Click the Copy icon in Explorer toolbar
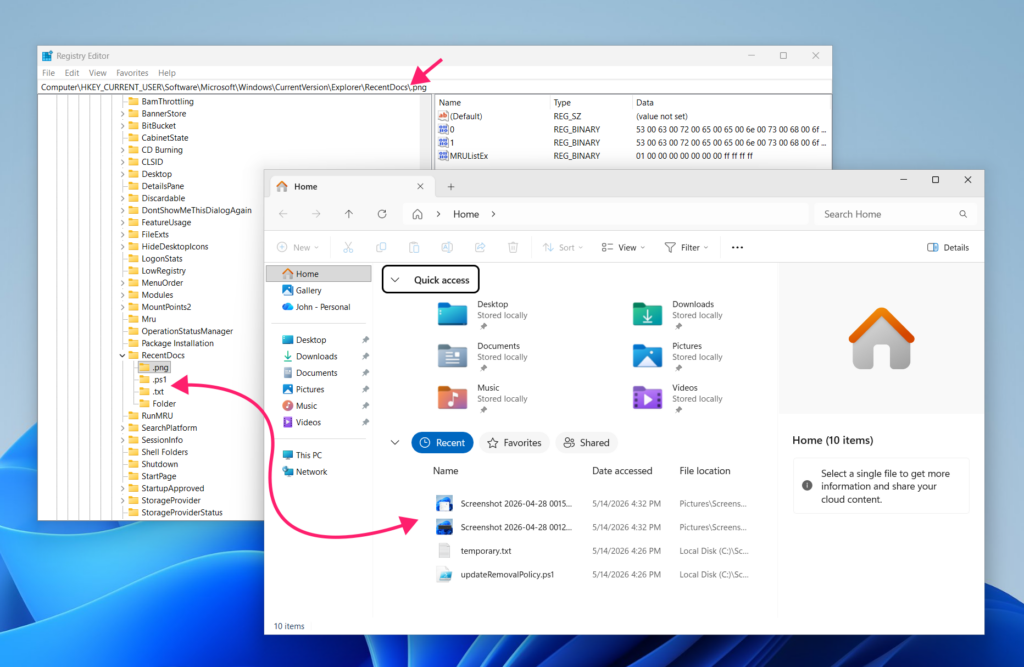 point(381,248)
